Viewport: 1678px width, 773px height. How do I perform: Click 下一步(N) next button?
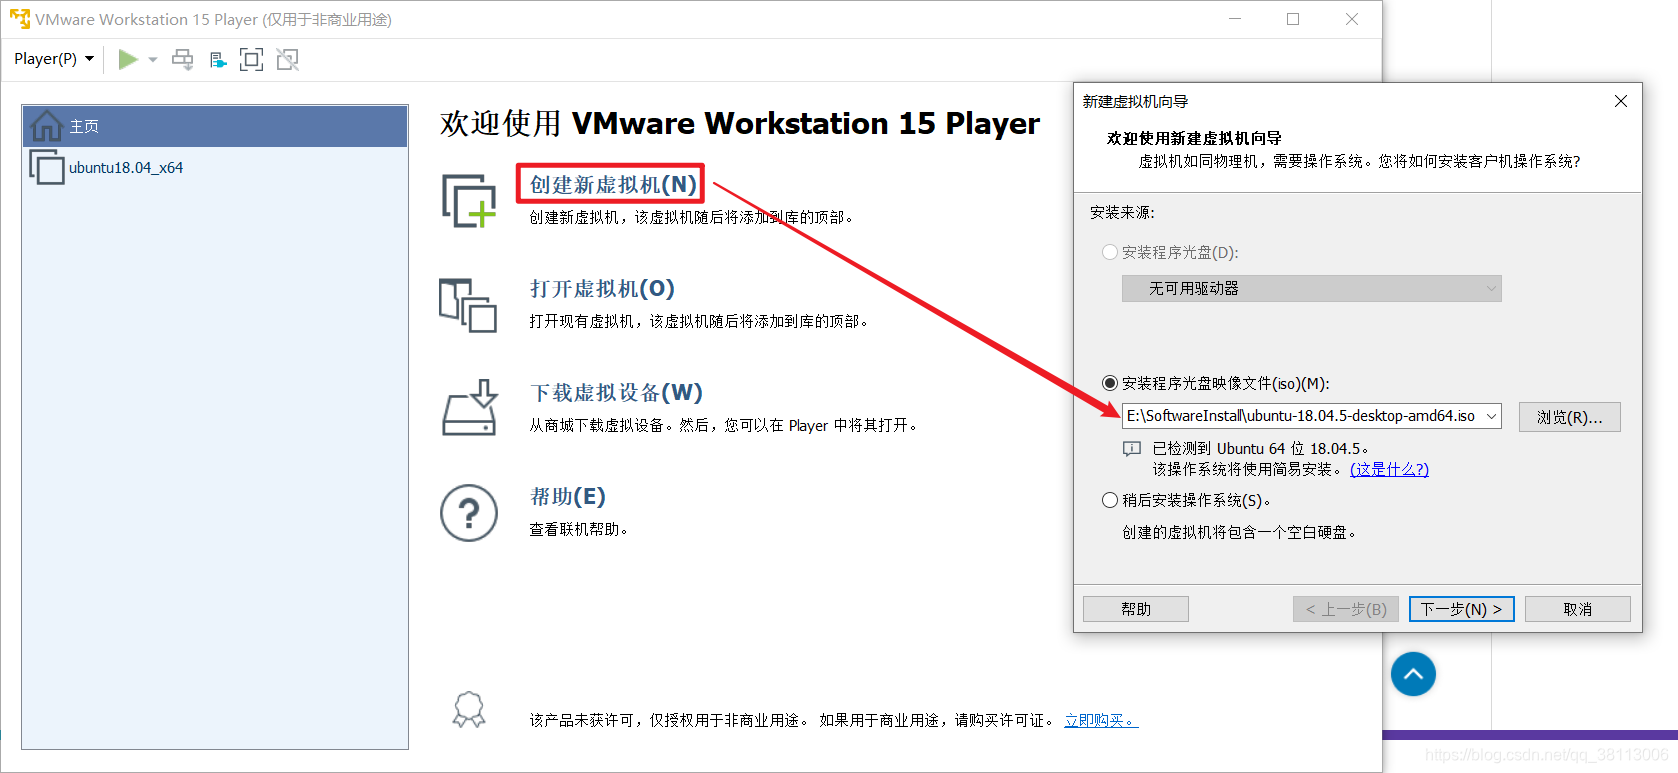point(1462,609)
